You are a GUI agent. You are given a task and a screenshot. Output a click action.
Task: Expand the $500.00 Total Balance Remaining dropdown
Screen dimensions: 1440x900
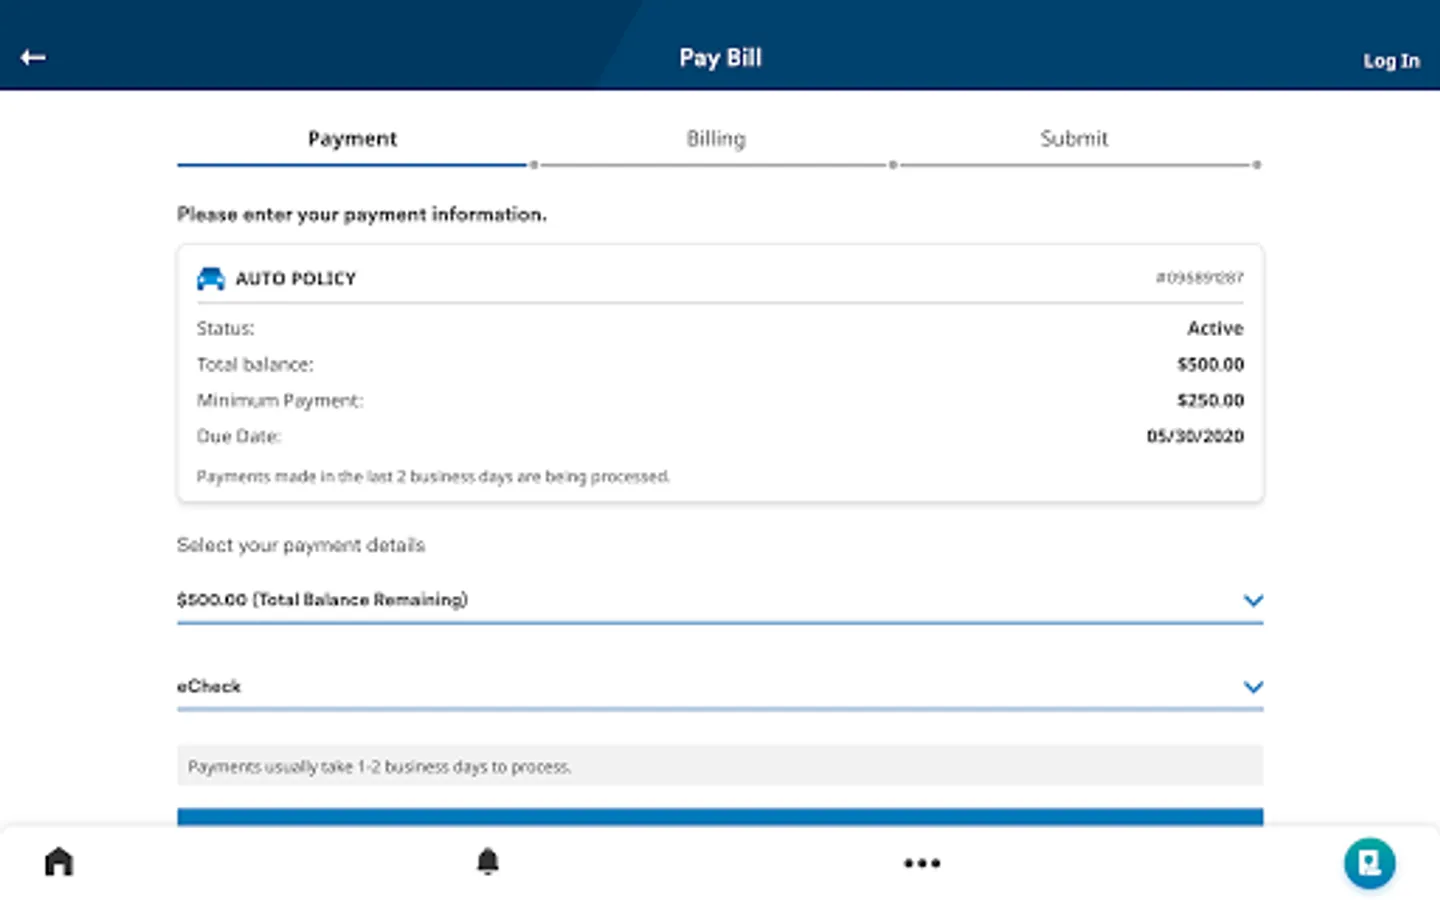point(720,600)
